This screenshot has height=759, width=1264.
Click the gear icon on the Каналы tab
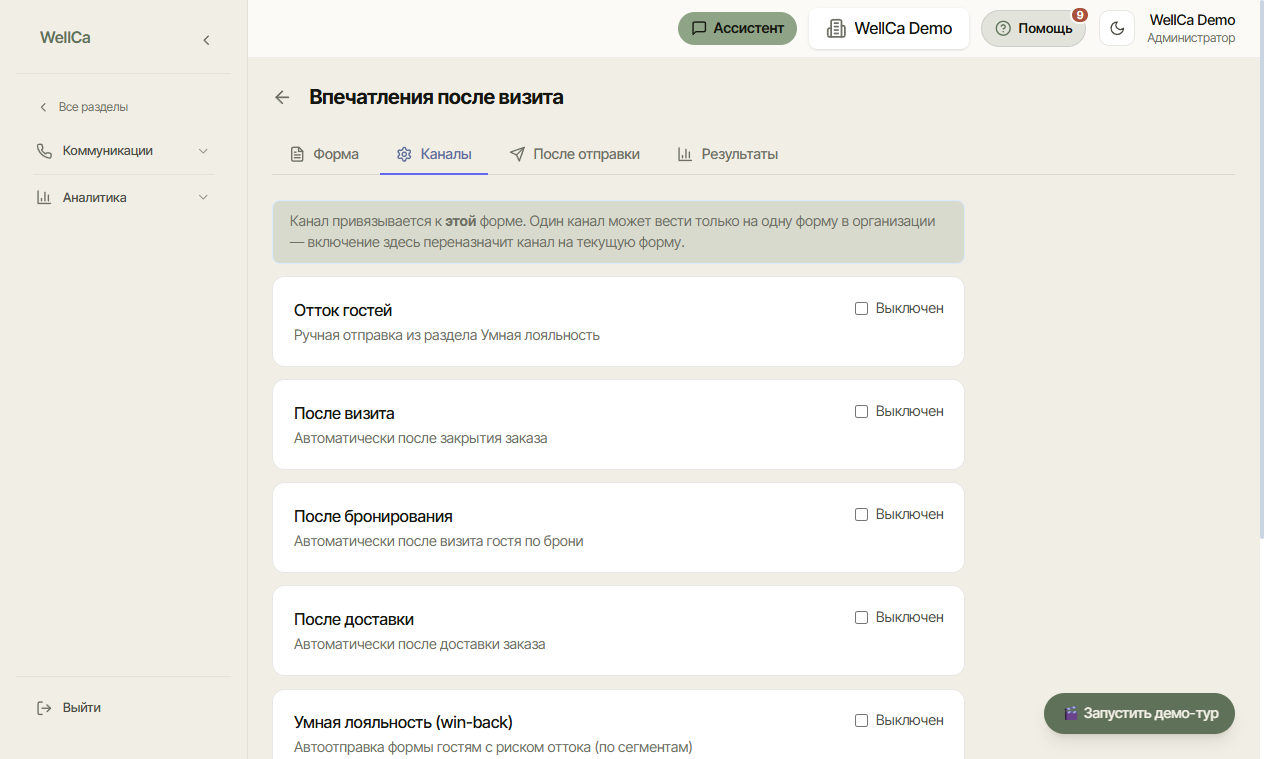pos(404,154)
